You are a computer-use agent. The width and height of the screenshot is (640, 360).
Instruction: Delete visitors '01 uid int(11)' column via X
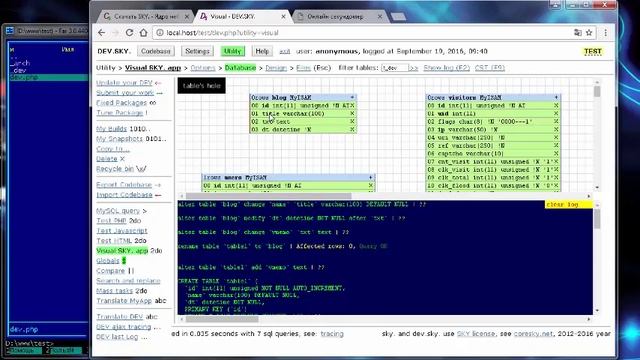(556, 113)
